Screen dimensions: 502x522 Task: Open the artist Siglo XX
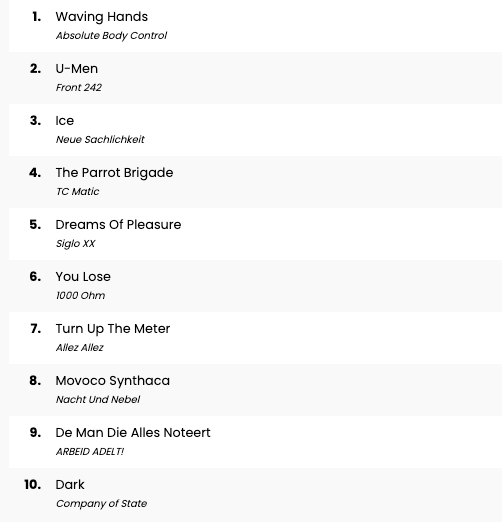[75, 243]
